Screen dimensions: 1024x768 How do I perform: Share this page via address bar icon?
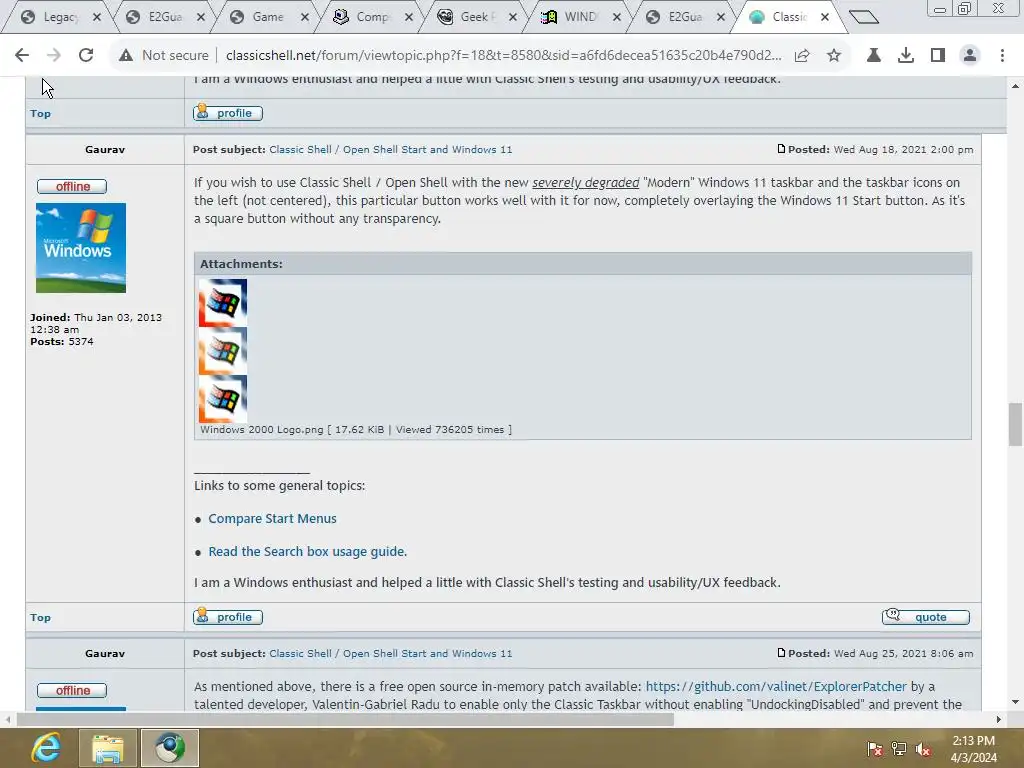click(802, 56)
